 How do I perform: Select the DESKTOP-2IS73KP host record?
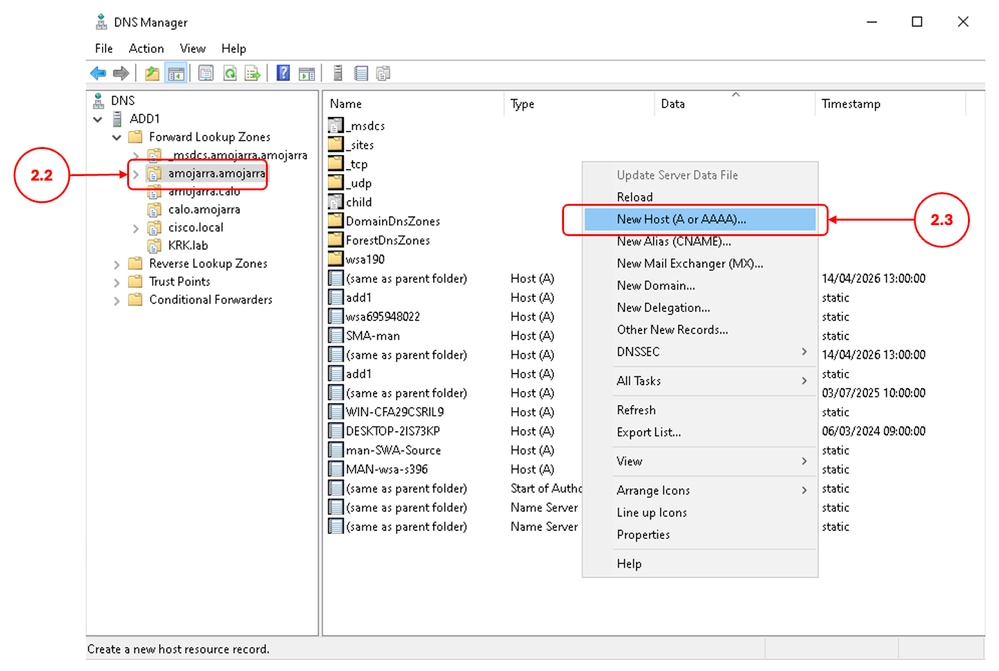[x=392, y=431]
